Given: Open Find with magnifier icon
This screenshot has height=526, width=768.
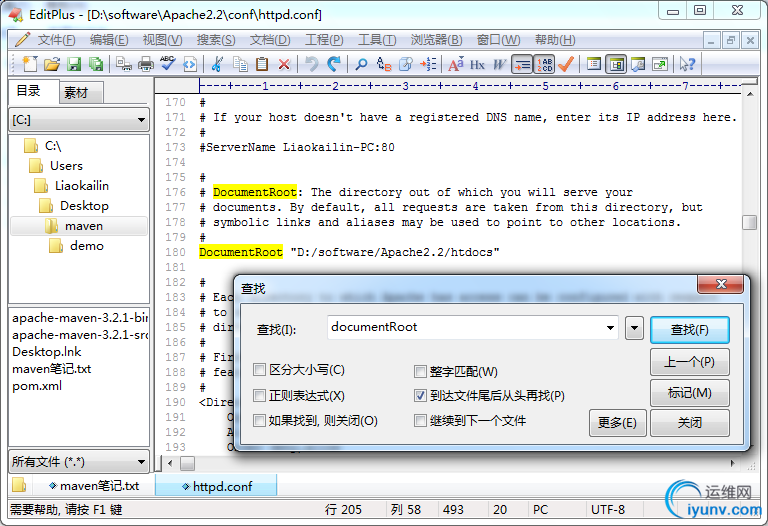Looking at the screenshot, I should tap(361, 64).
